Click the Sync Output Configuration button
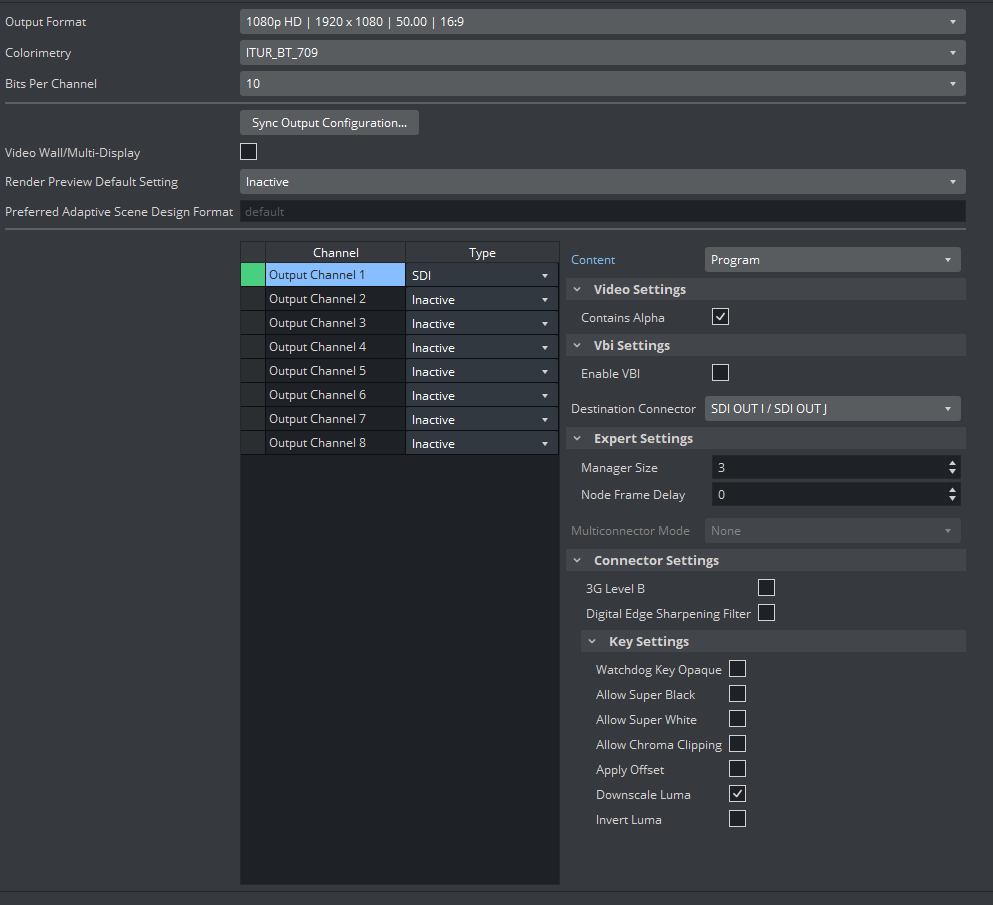The width and height of the screenshot is (993, 905). (x=329, y=123)
